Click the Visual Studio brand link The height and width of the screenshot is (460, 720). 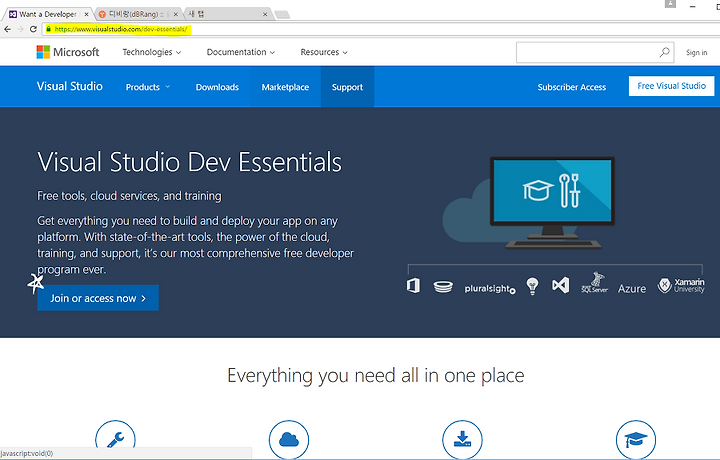click(x=70, y=86)
